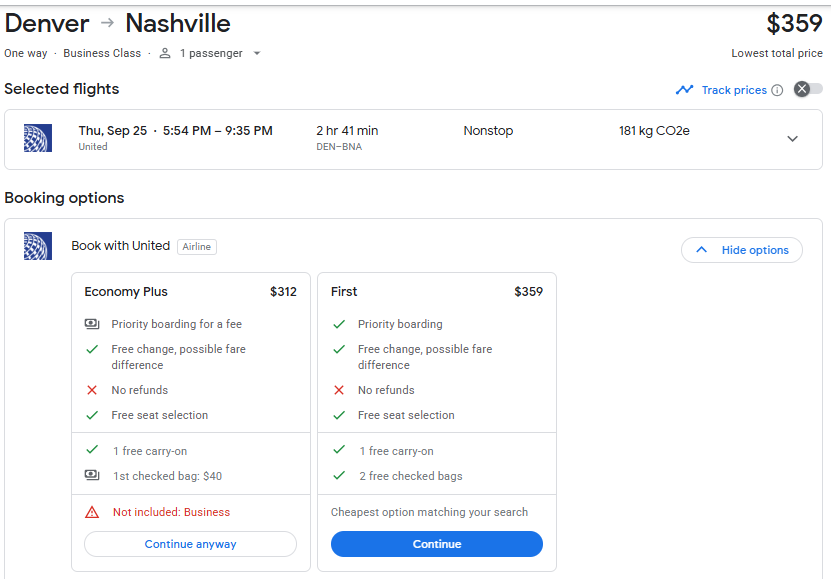Click the Economy Plus priority boarding fee icon

pos(92,324)
